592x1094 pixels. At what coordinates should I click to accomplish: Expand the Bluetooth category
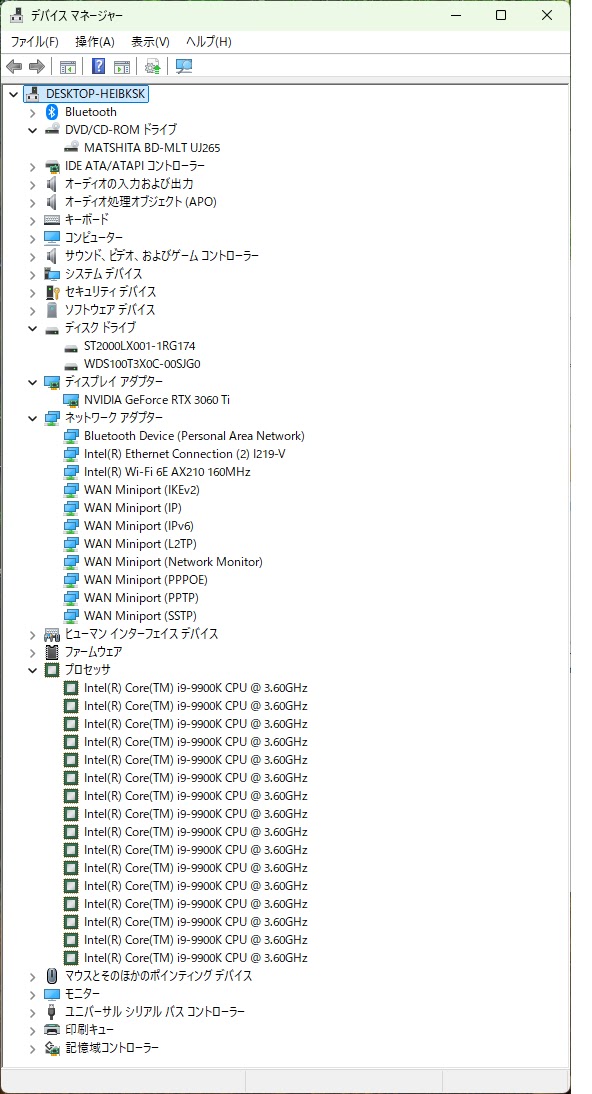[32, 112]
